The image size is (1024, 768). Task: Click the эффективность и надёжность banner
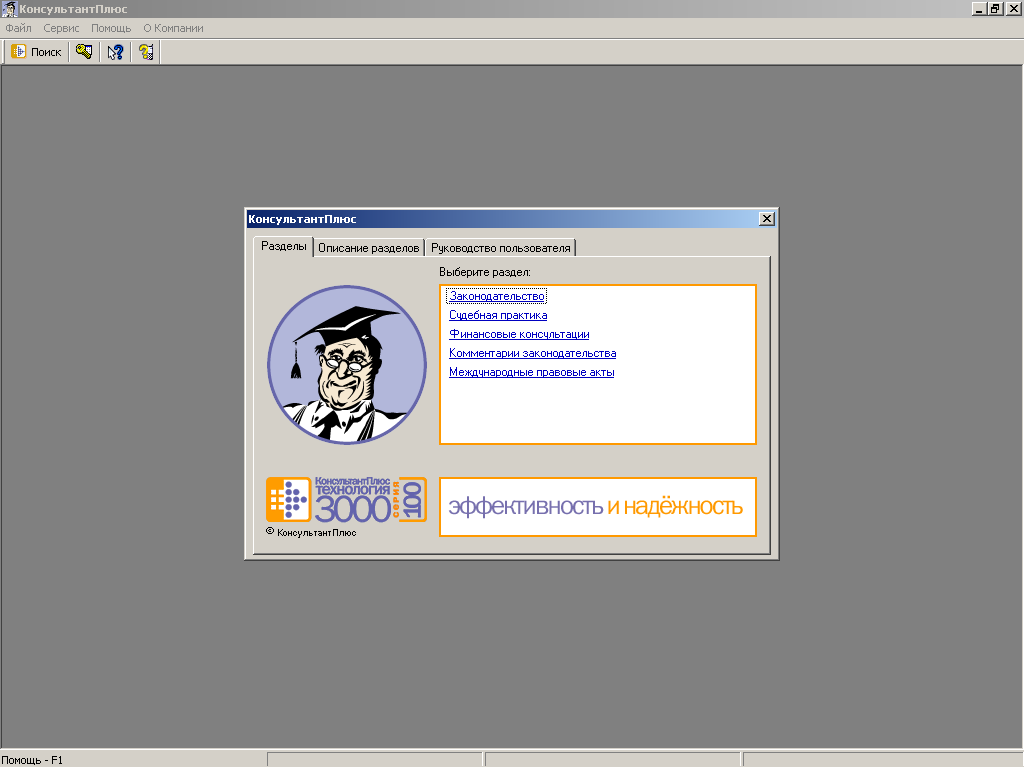(598, 507)
